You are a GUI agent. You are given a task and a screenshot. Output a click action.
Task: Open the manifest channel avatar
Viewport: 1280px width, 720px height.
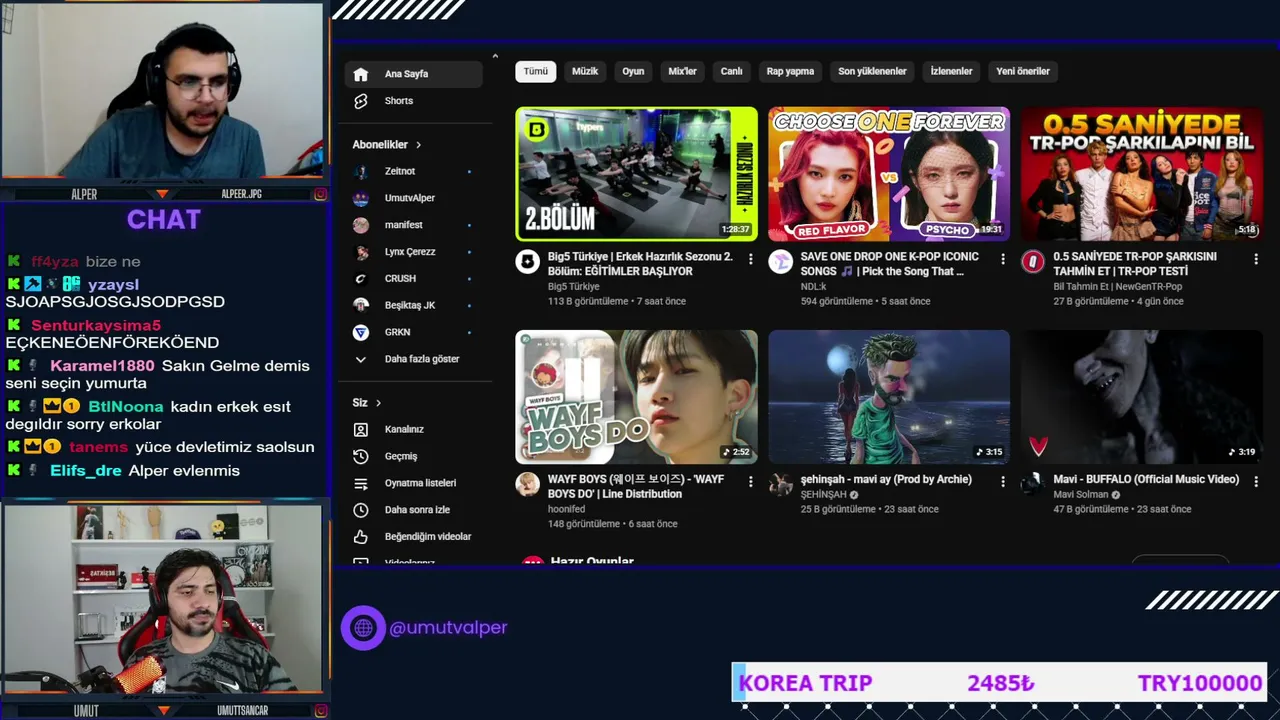(x=361, y=225)
